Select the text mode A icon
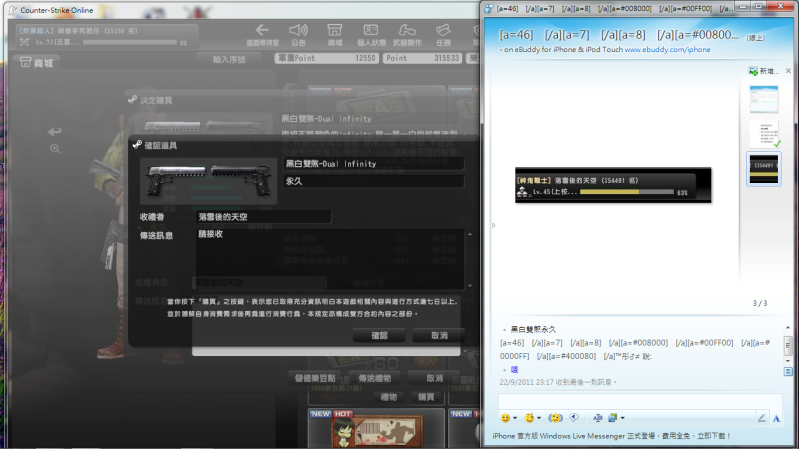 point(776,418)
